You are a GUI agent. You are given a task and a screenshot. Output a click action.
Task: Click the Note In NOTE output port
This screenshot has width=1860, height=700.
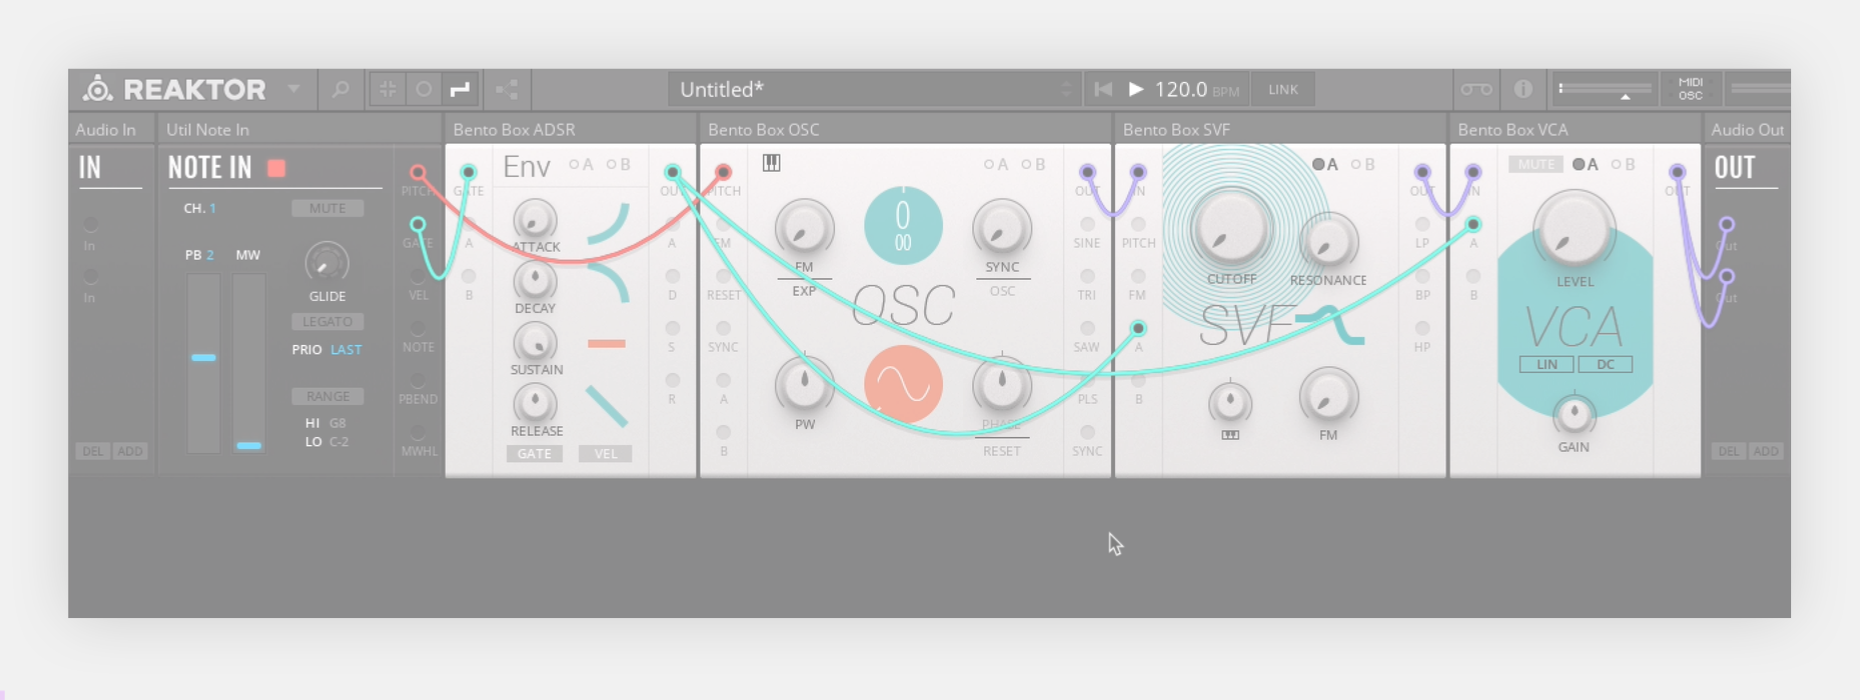click(418, 329)
